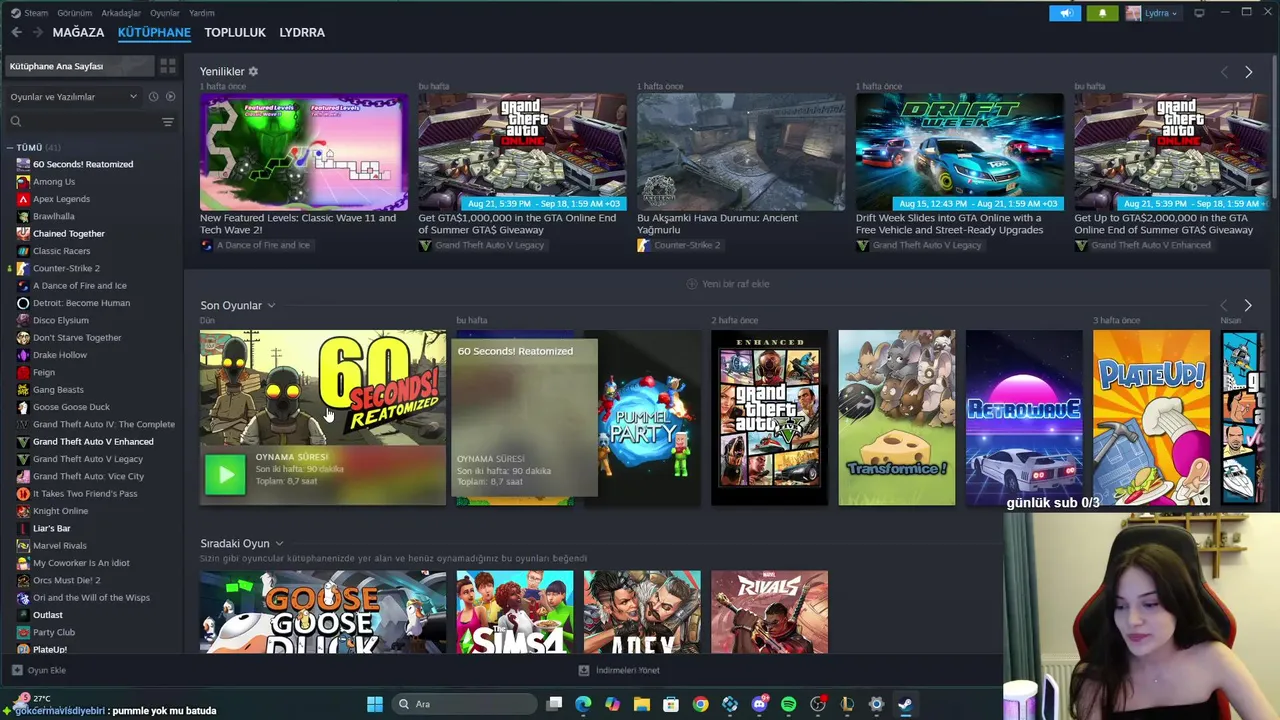Play 60 Seconds! Reatomized green button
Viewport: 1280px width, 720px height.
tap(225, 475)
